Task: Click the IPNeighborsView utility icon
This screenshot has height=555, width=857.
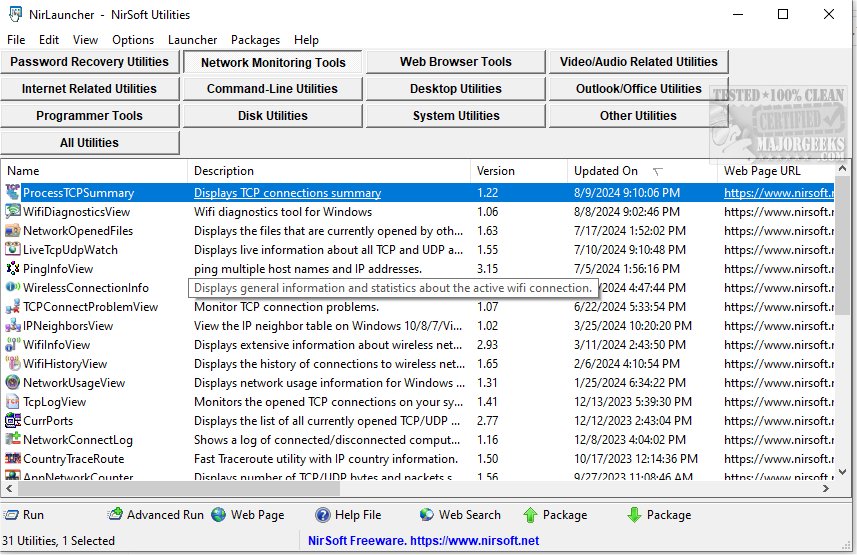Action: [13, 326]
